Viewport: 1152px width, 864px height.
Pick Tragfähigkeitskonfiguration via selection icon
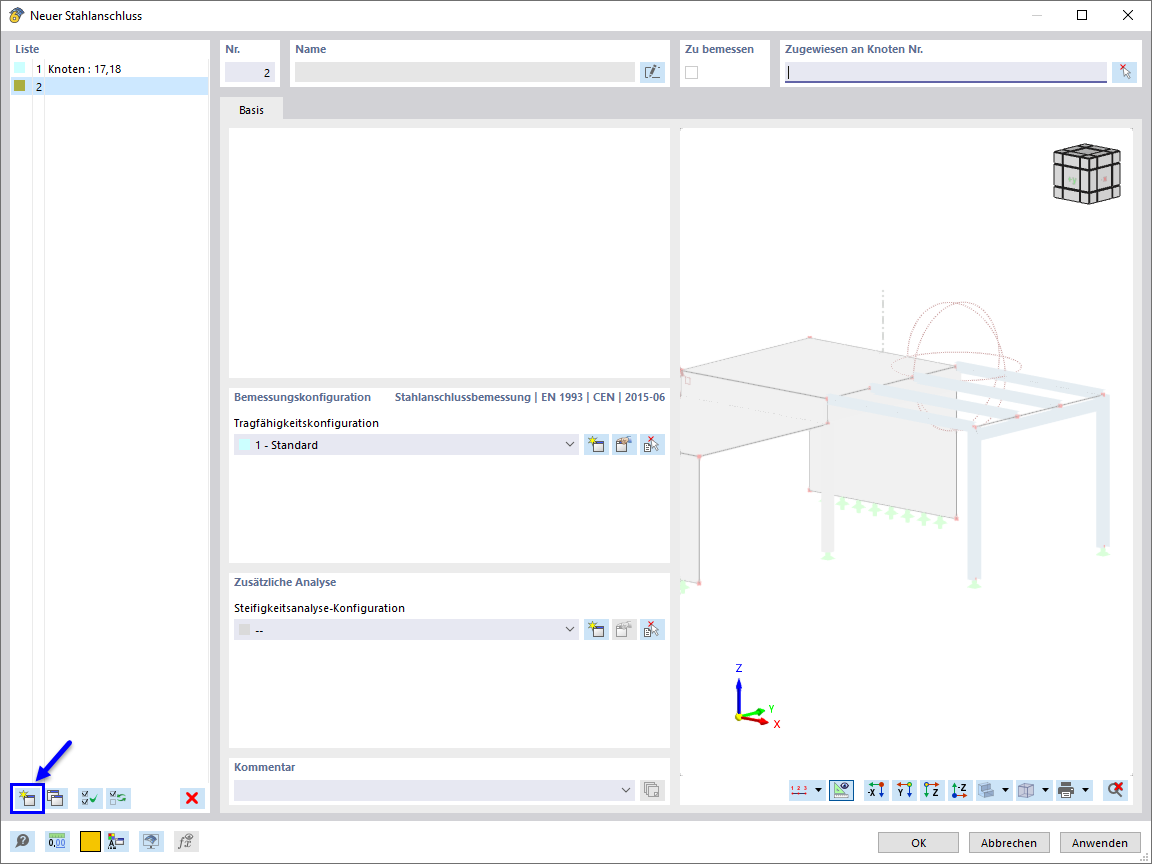[652, 444]
